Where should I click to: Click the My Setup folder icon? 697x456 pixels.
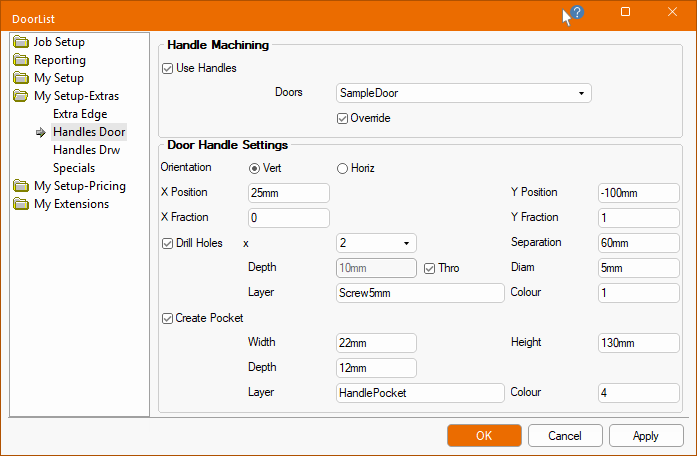(21, 78)
